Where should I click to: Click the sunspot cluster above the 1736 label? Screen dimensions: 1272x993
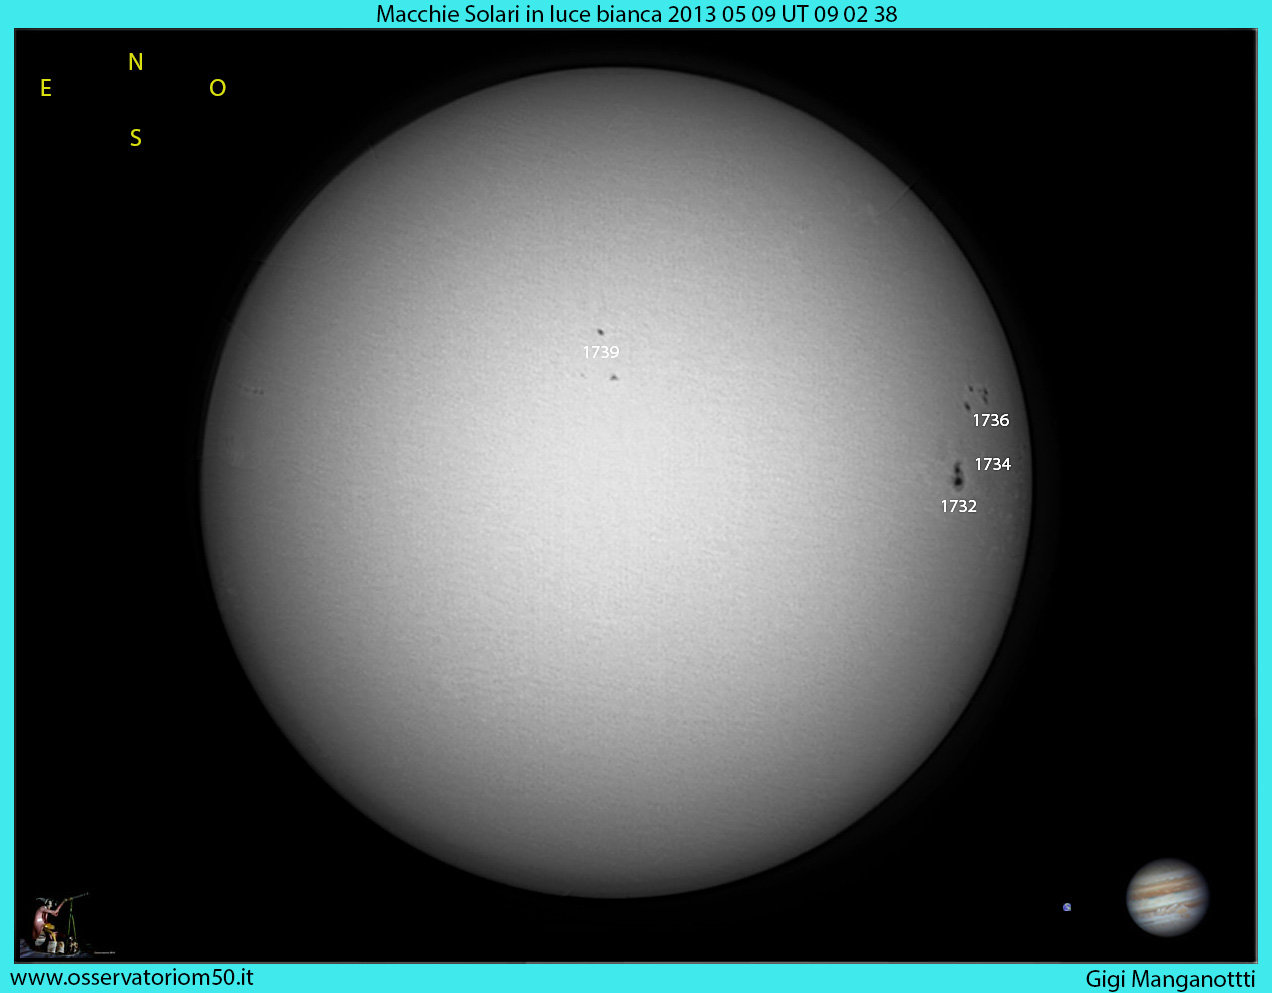[x=975, y=397]
